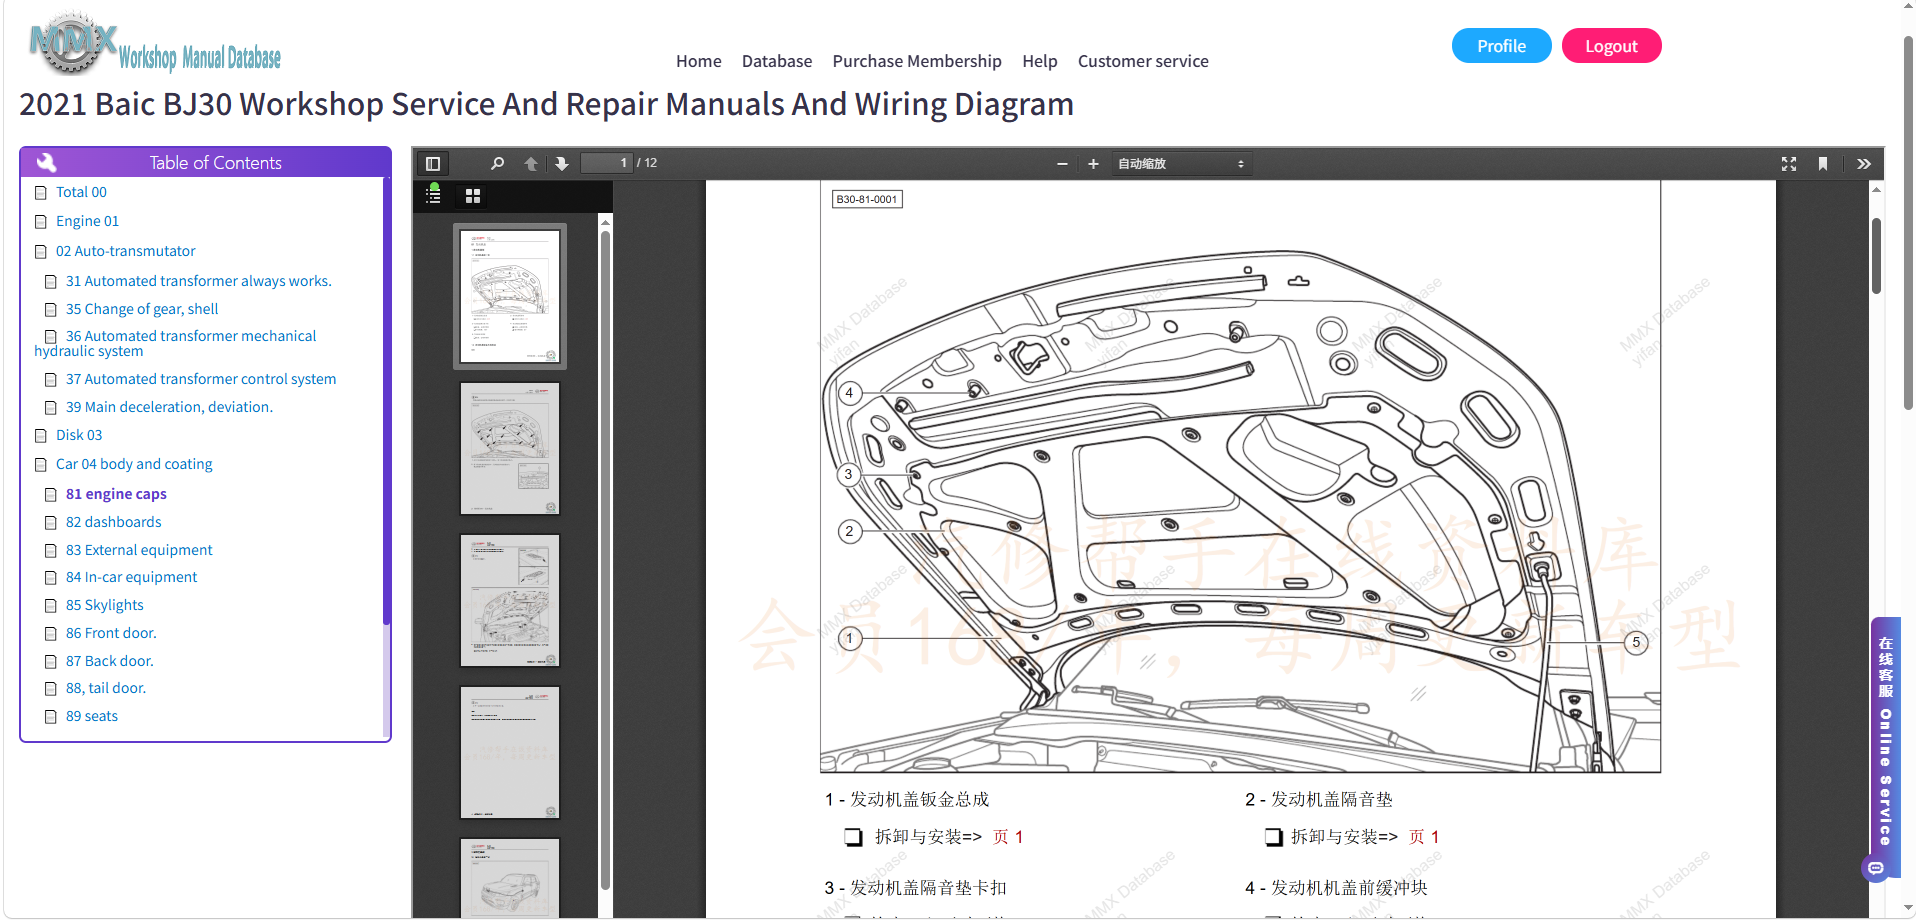
Task: Follow the page 1 link under item 2
Action: click(1424, 837)
